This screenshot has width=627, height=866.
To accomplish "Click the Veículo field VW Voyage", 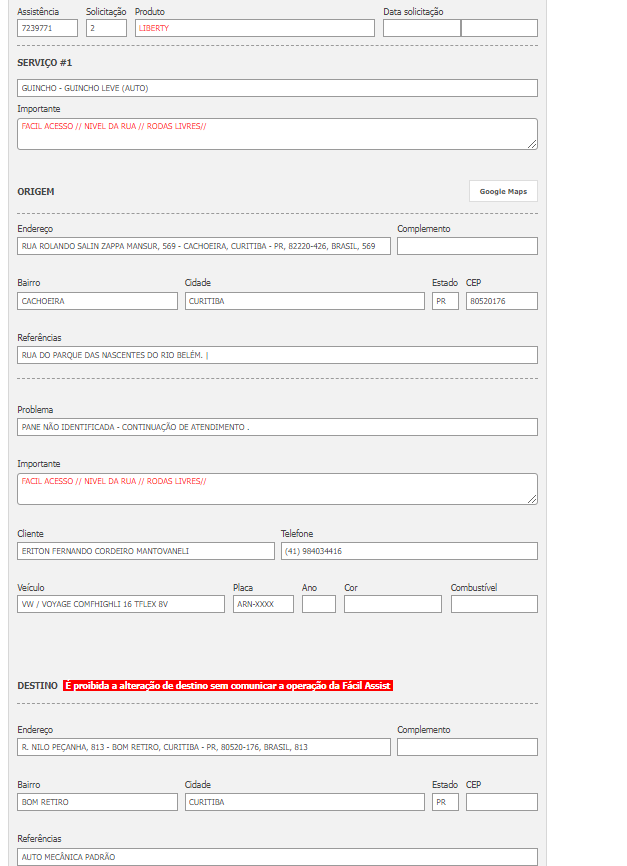I will [121, 604].
